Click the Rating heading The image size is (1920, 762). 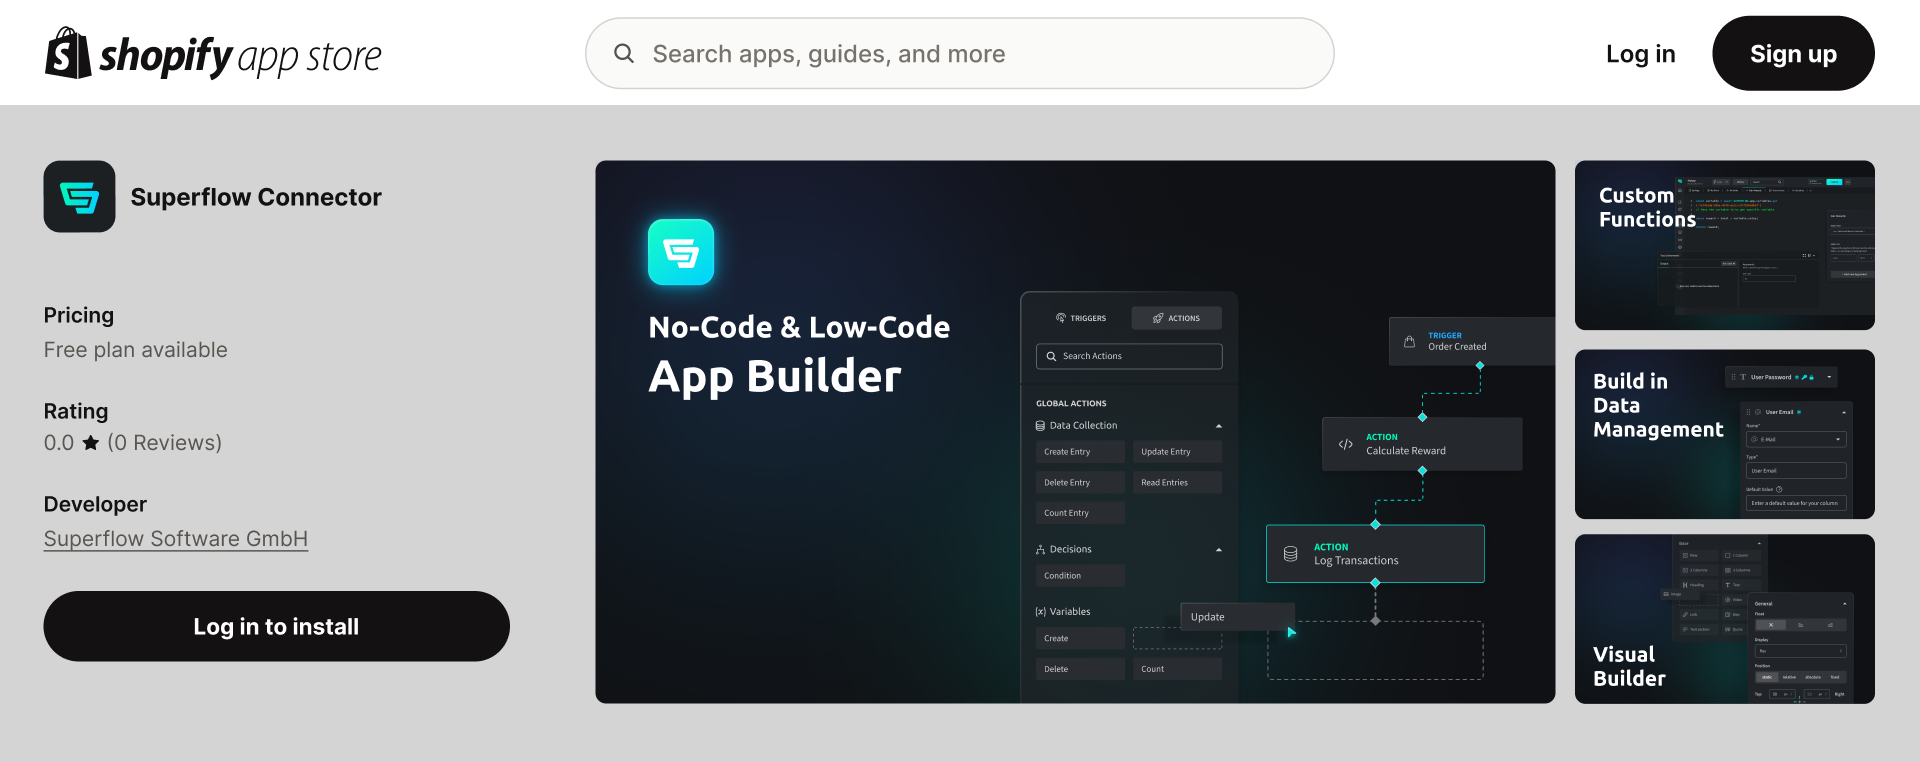[x=76, y=411]
